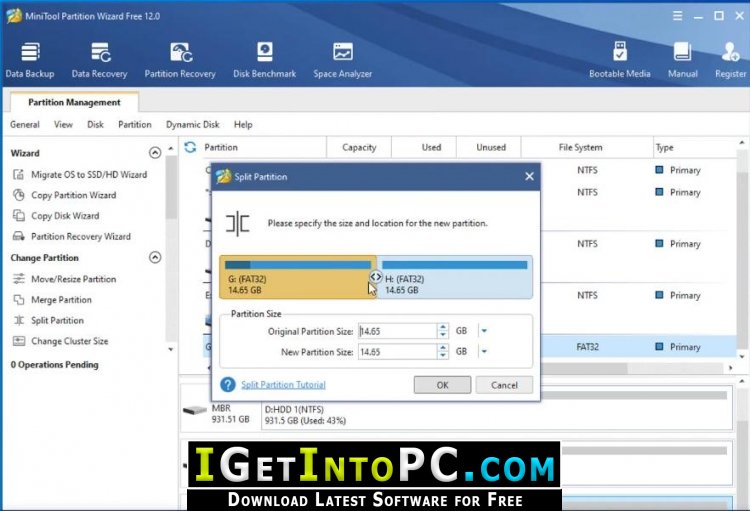
Task: Sort by Capacity column header
Action: 359,147
